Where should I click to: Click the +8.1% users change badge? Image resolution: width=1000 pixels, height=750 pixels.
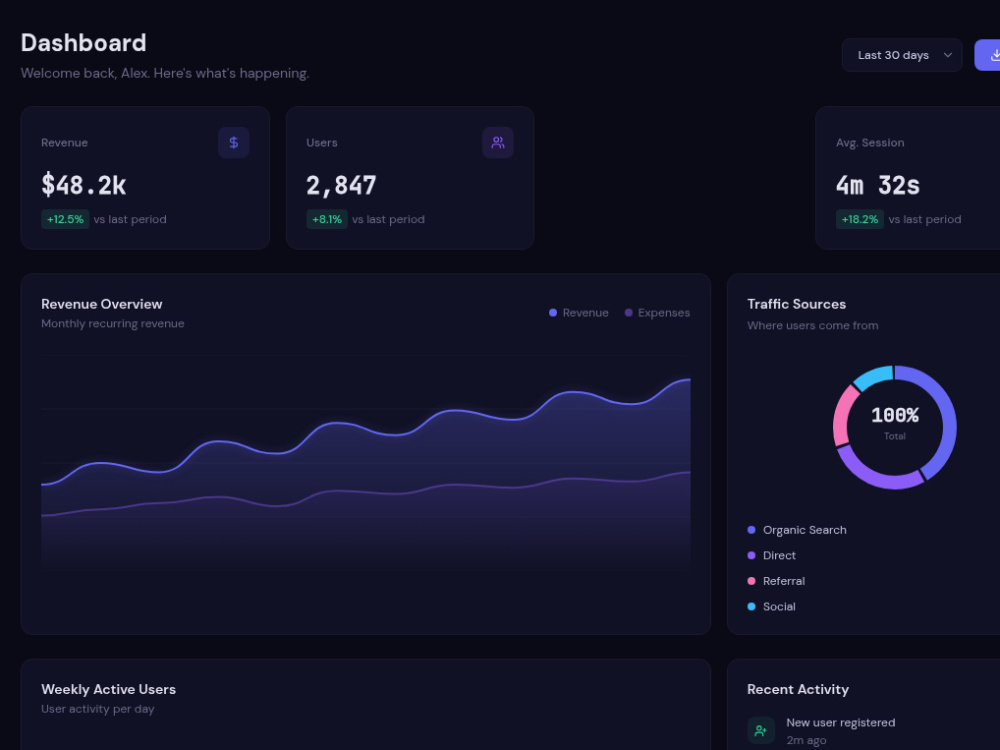pyautogui.click(x=327, y=219)
